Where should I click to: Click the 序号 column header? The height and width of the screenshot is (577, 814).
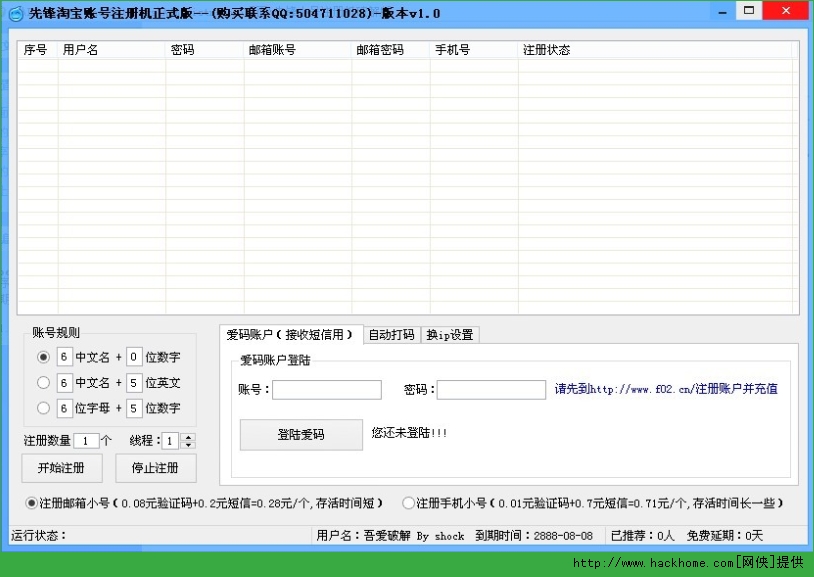pyautogui.click(x=38, y=50)
